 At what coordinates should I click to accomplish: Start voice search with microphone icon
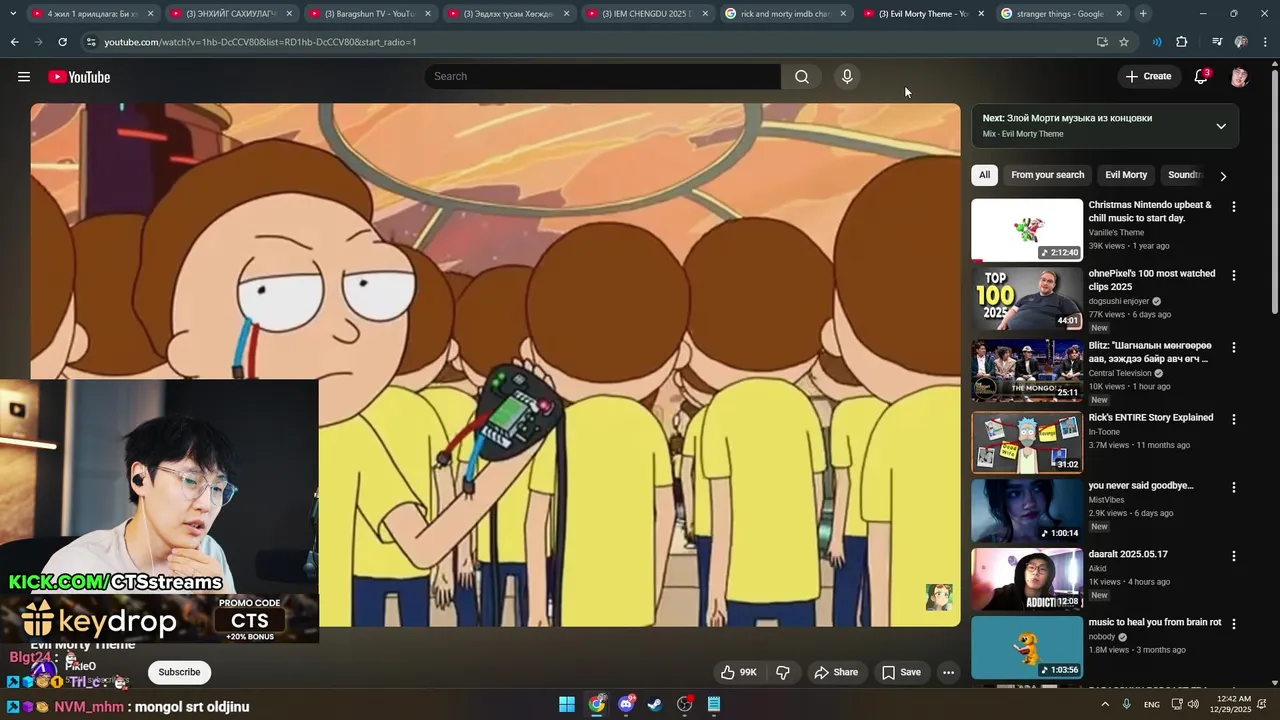point(847,77)
